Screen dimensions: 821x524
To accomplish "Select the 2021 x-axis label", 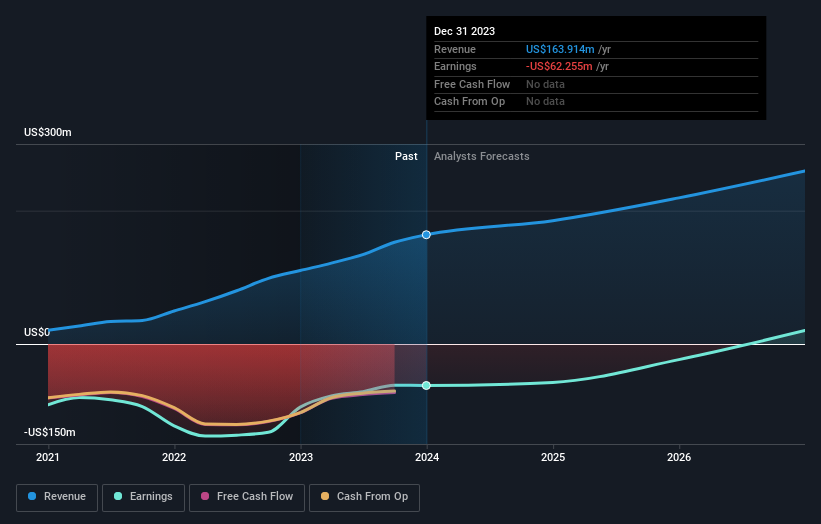I will pos(48,457).
